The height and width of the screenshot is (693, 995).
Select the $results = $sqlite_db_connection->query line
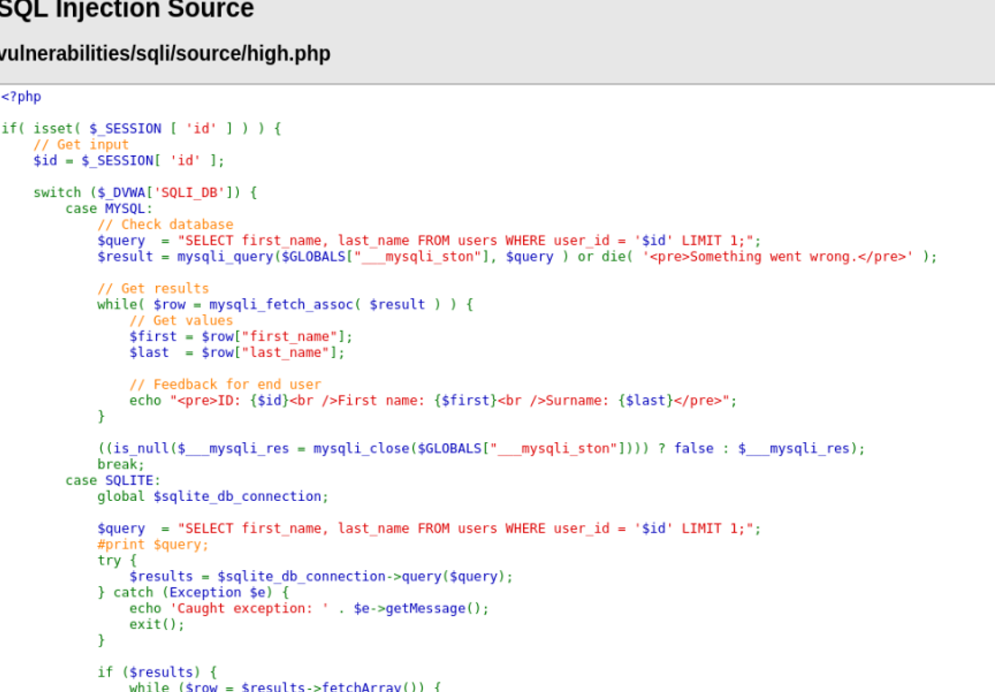320,576
